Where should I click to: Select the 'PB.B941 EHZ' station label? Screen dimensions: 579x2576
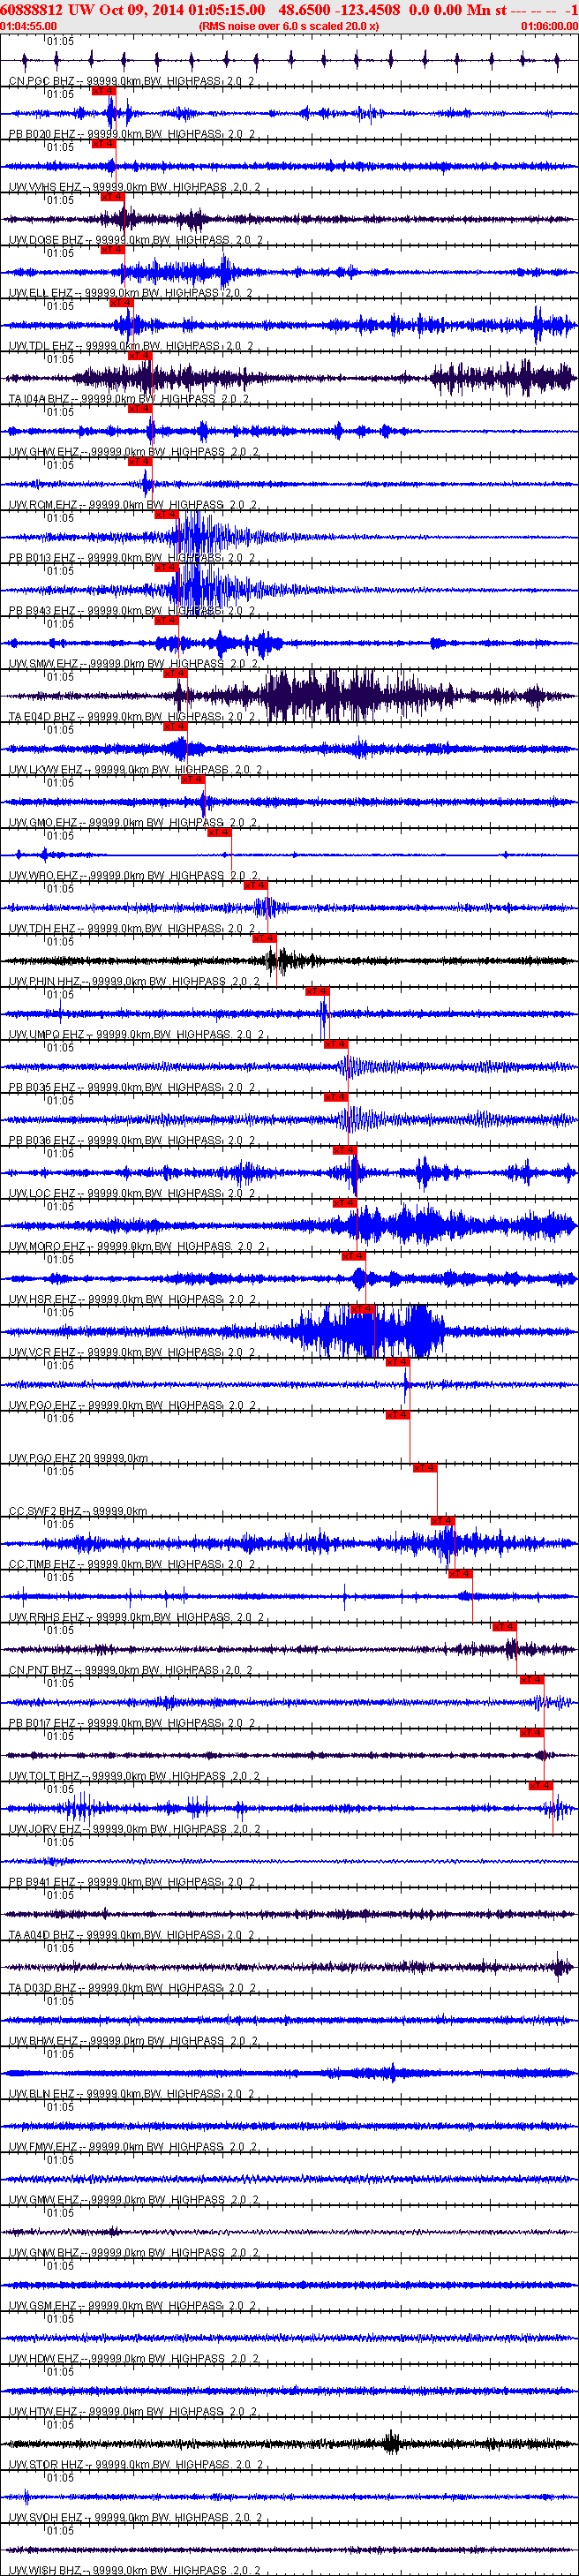coord(42,1883)
